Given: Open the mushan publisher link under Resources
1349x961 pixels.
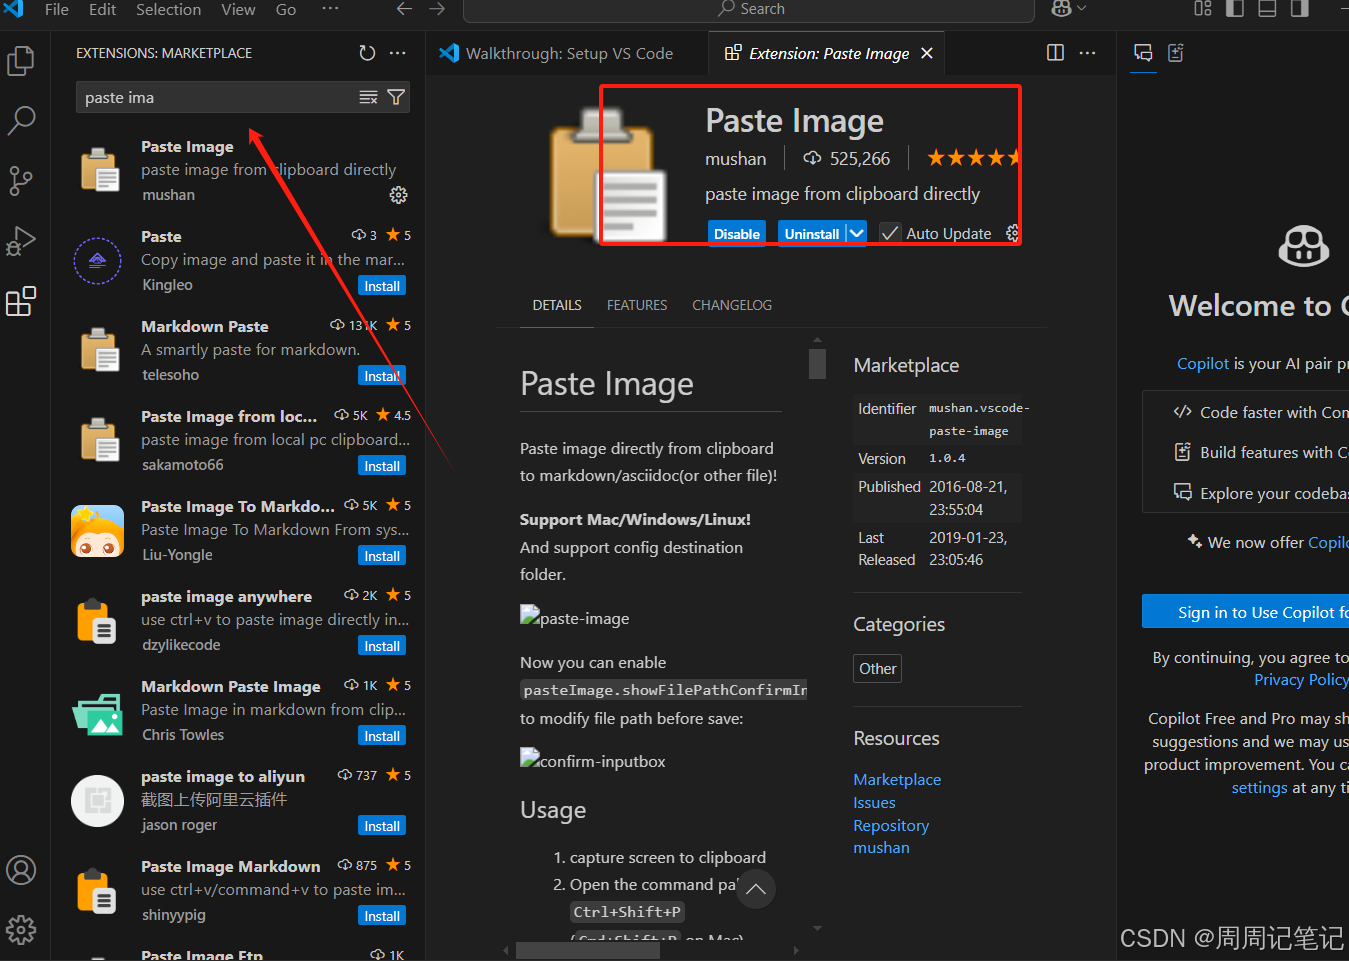Looking at the screenshot, I should point(881,847).
